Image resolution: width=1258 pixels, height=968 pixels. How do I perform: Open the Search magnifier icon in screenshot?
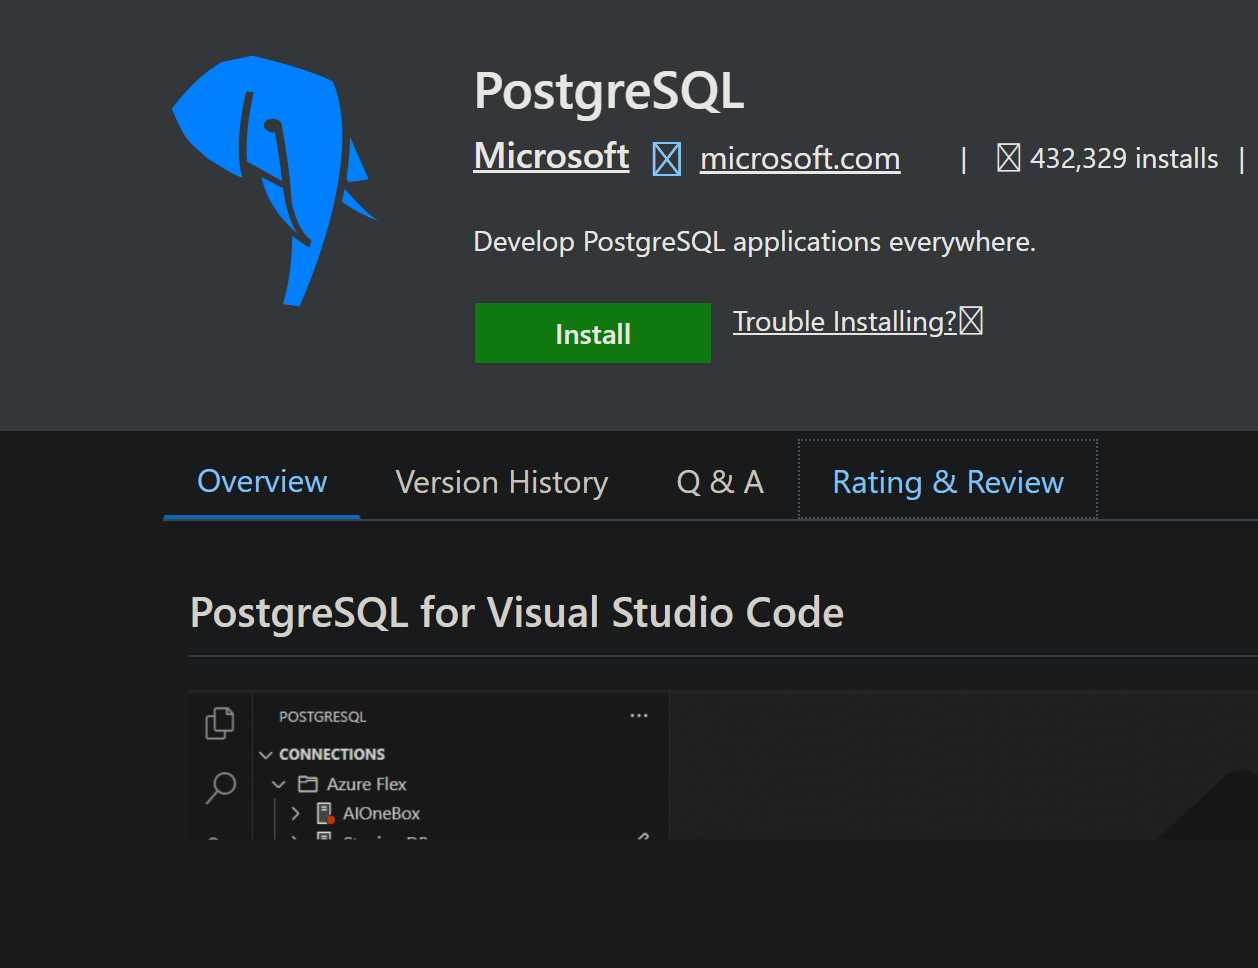click(220, 788)
